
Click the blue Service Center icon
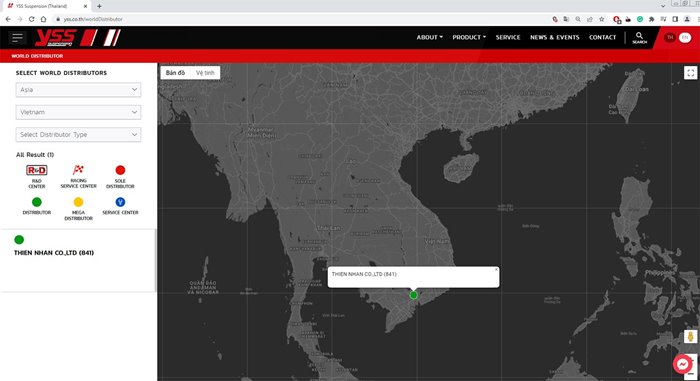tap(120, 202)
